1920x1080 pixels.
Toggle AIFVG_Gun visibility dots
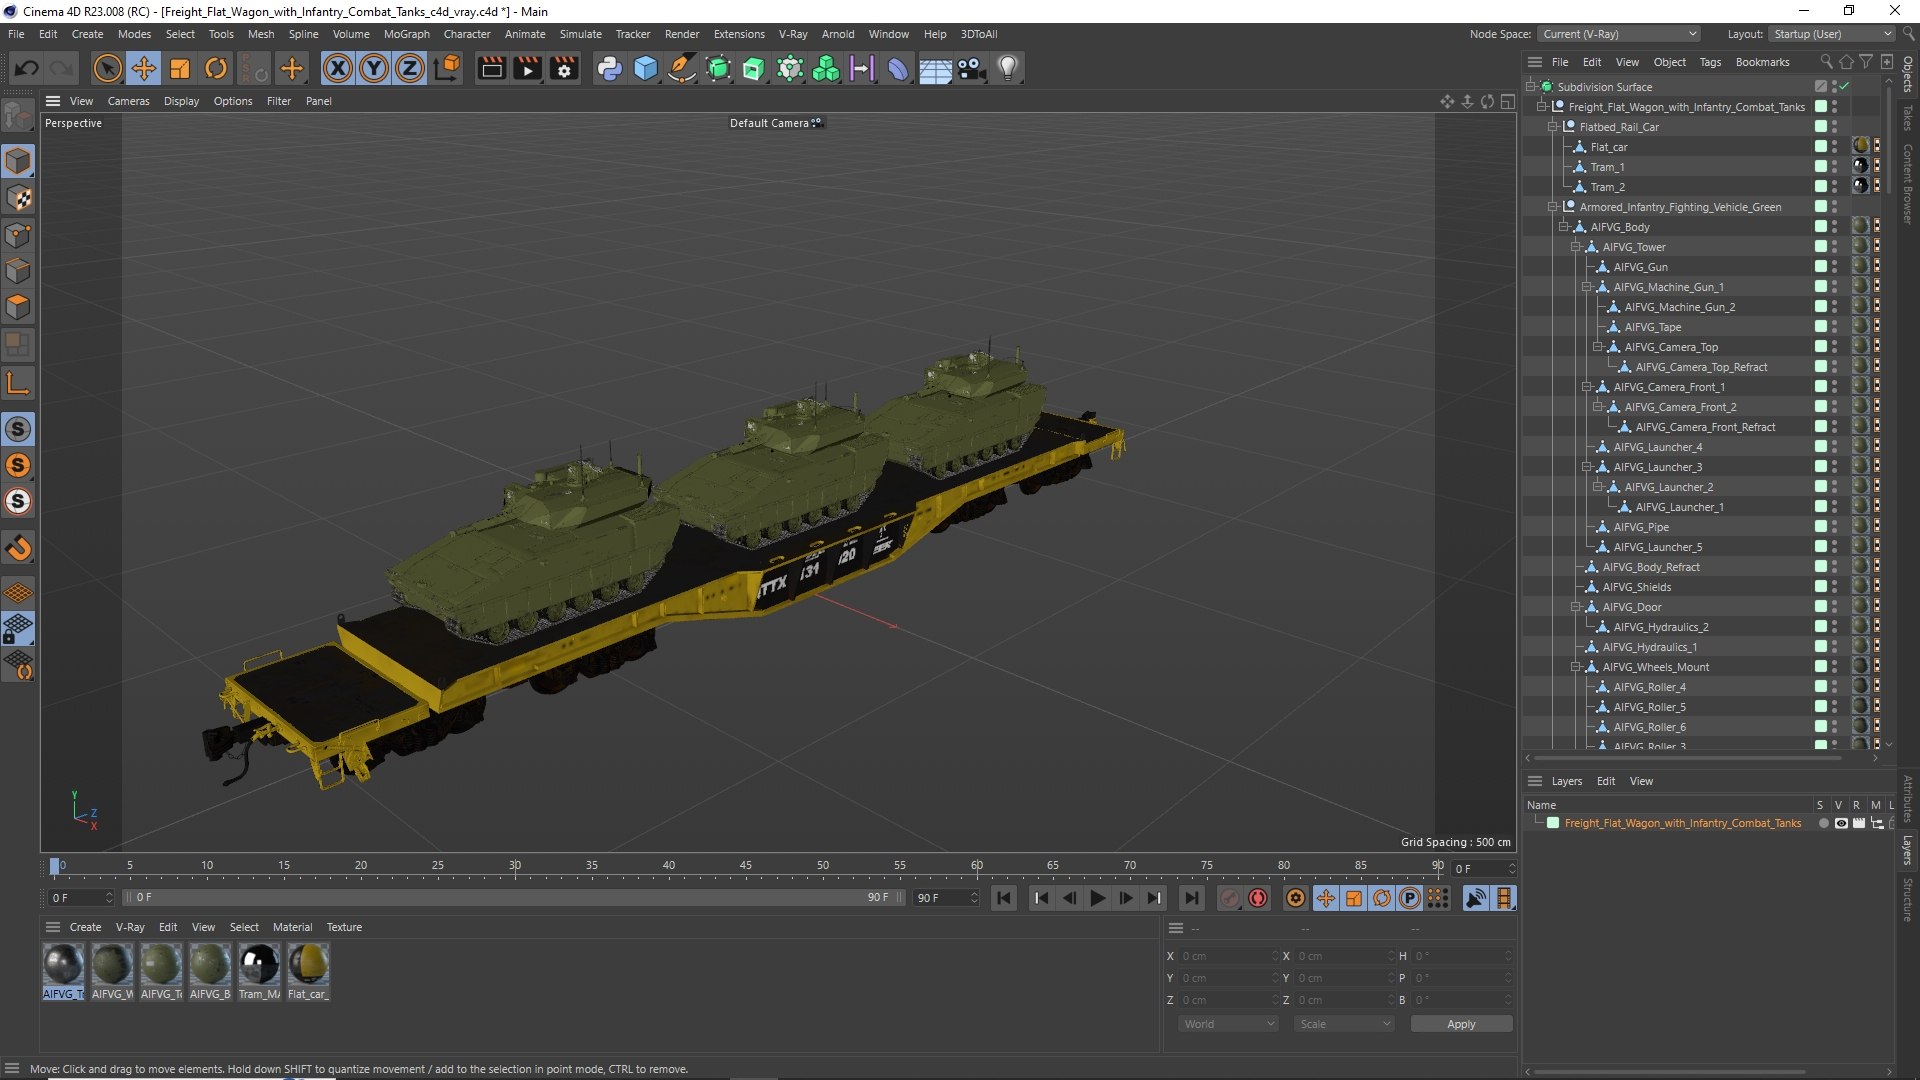[1834, 267]
